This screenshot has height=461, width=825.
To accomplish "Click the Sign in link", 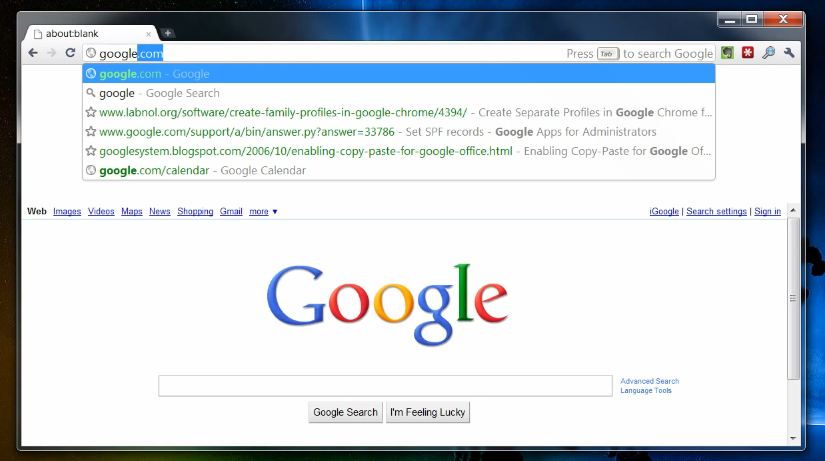I will click(767, 211).
